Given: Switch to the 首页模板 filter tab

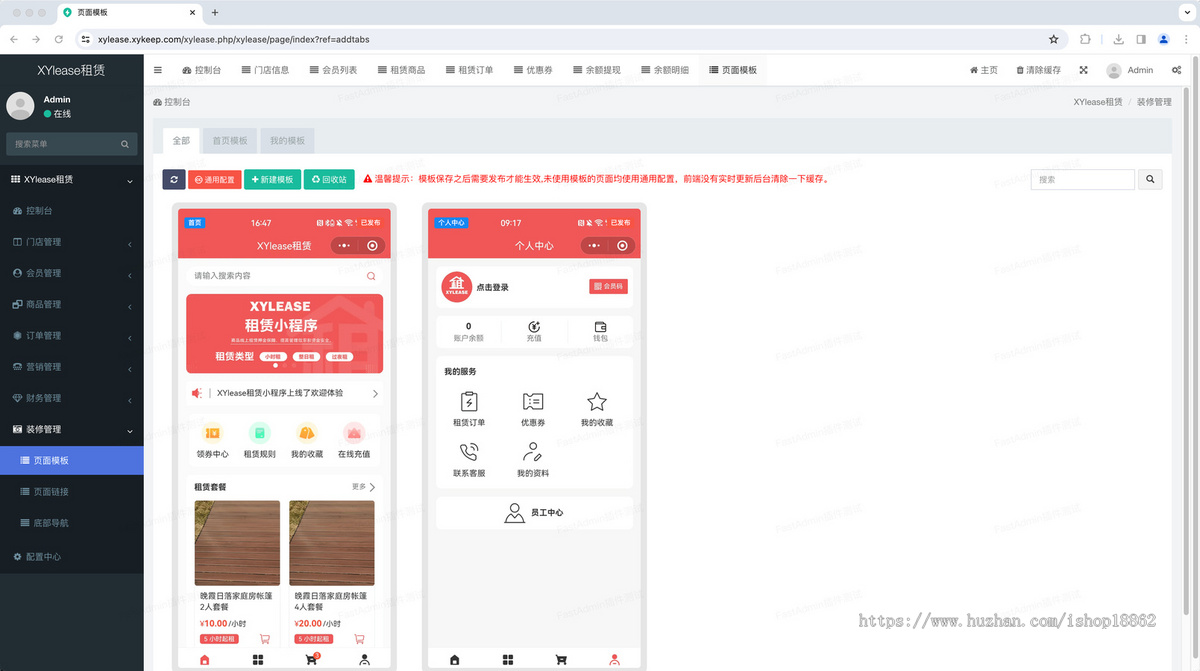Looking at the screenshot, I should (228, 140).
